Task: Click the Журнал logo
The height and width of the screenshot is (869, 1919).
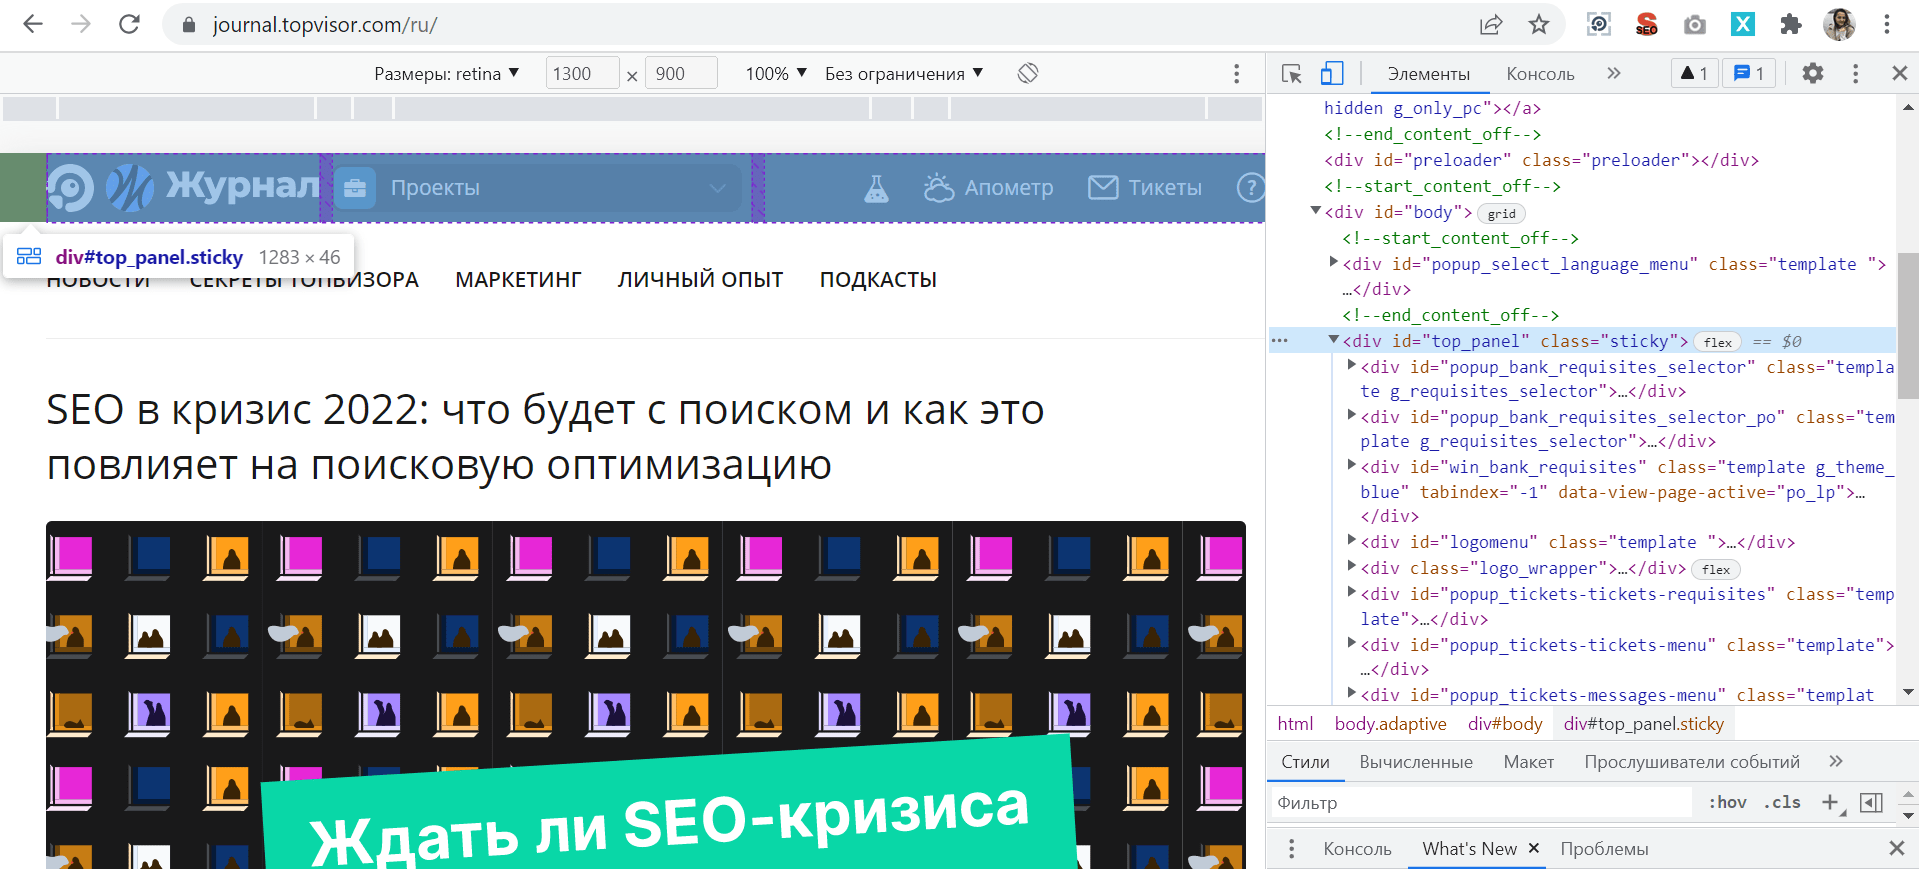Action: click(x=213, y=187)
